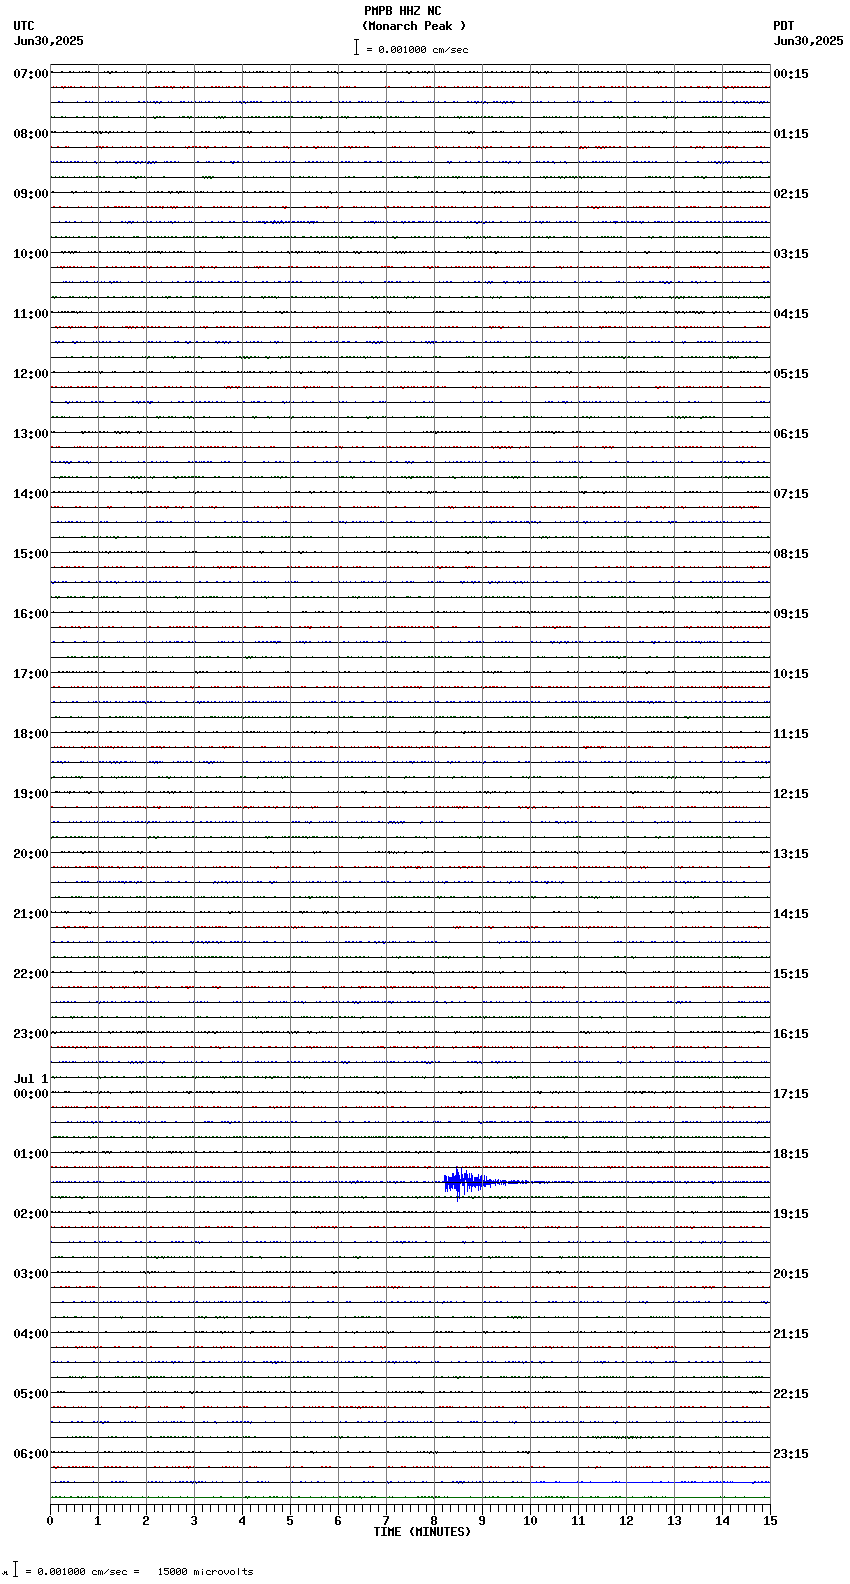Click the x-axis tick label 15
This screenshot has height=1584, width=850.
pyautogui.click(x=770, y=1521)
